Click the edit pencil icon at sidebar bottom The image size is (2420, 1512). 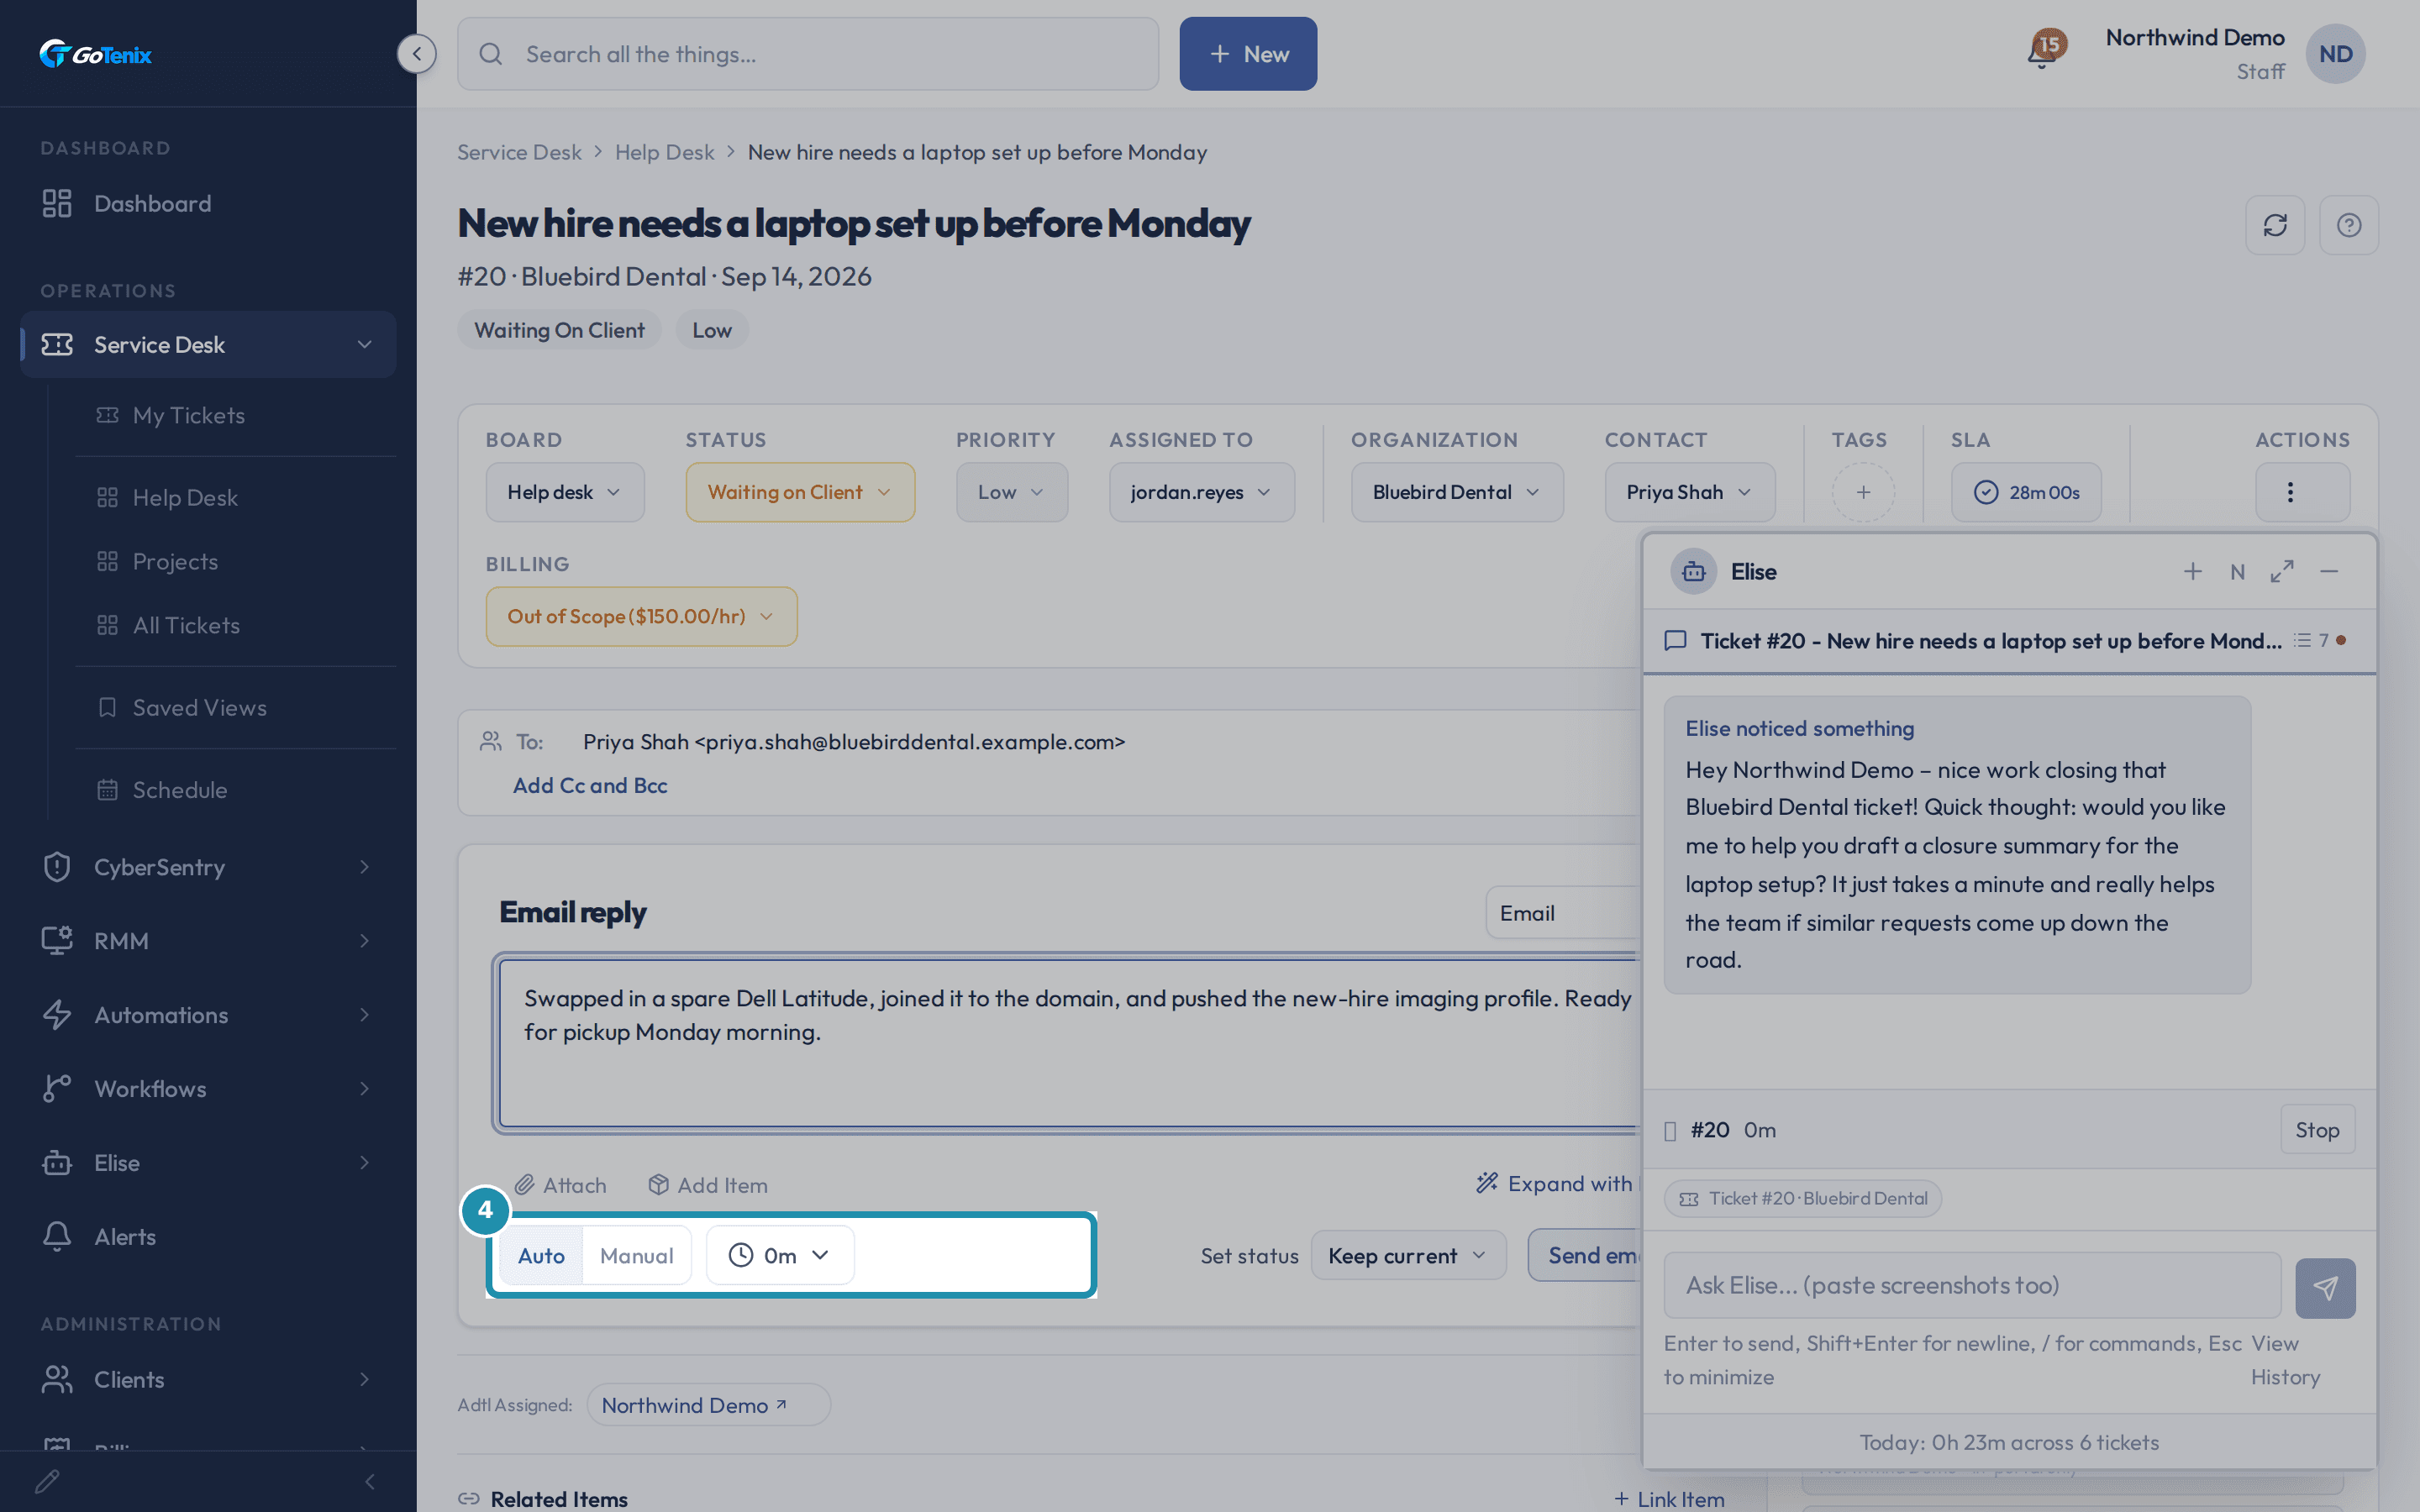47,1481
